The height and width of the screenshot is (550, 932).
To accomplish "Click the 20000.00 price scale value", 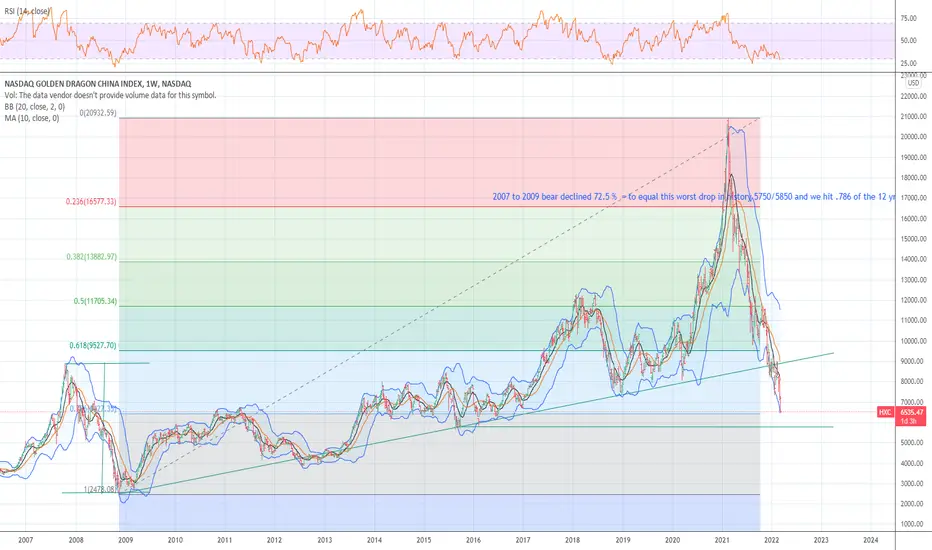I will [914, 137].
